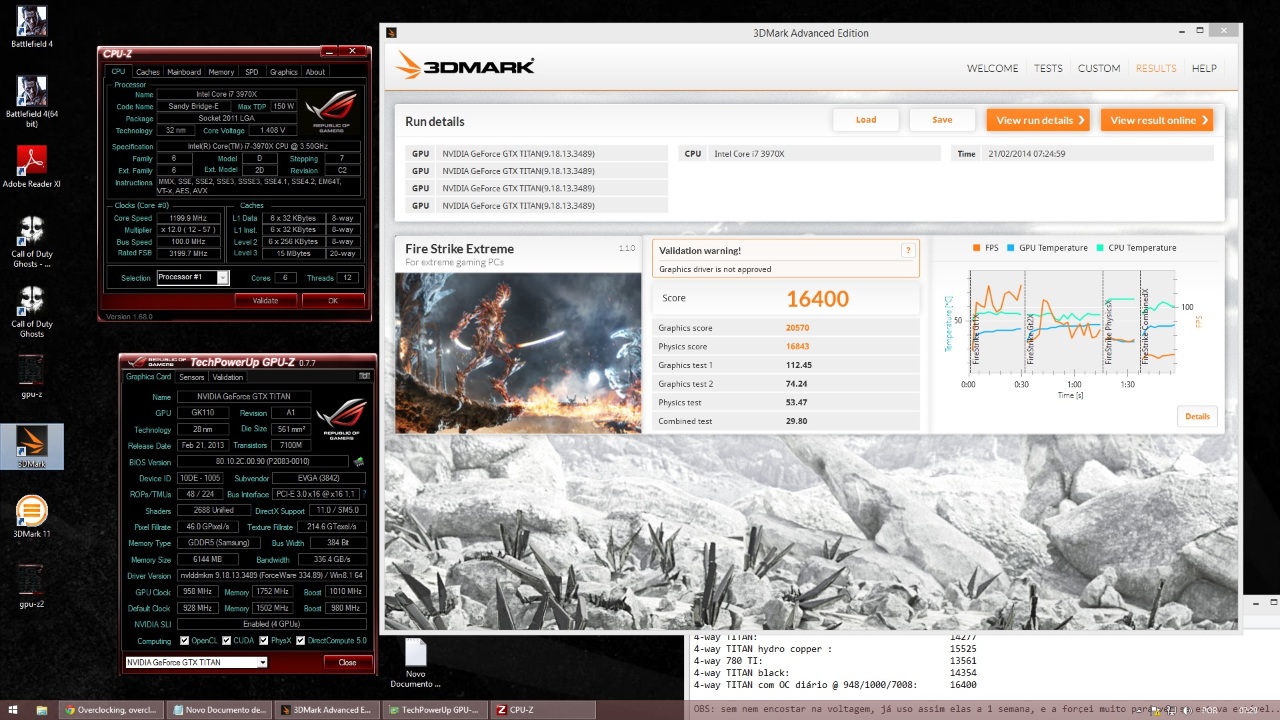Open About tab in CPU-Z
This screenshot has width=1280, height=720.
[315, 72]
